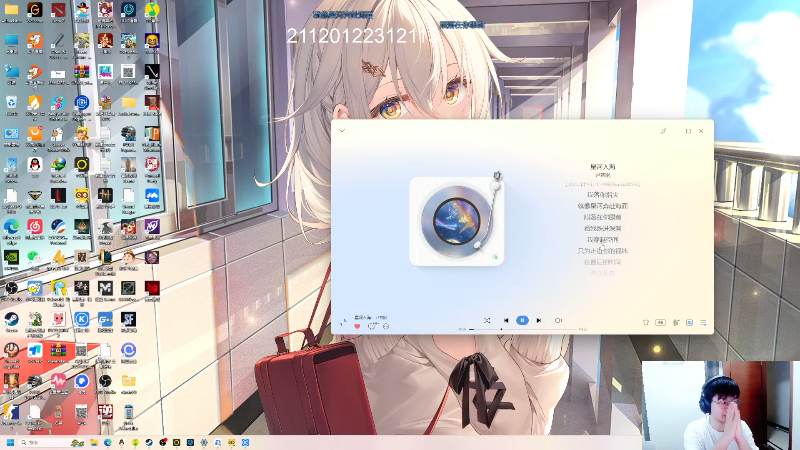800x450 pixels.
Task: Seek along the song progress bar
Action: tap(523, 329)
